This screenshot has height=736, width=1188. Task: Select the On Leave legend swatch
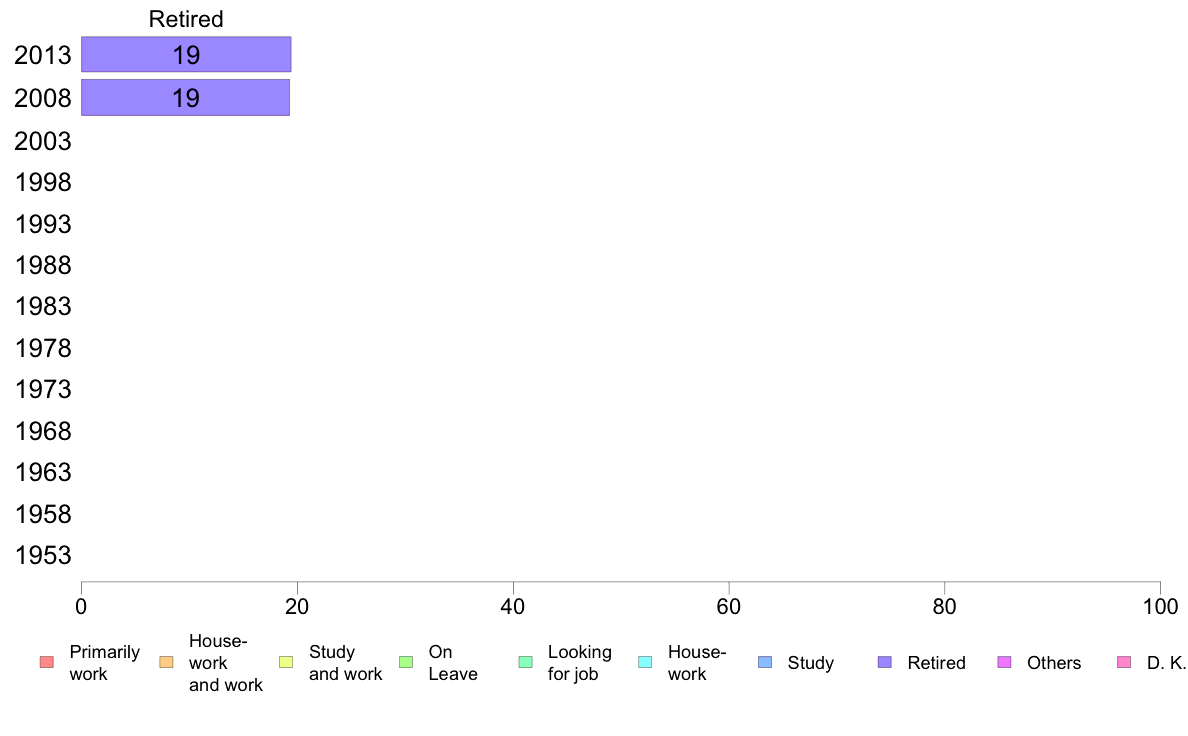click(x=405, y=662)
